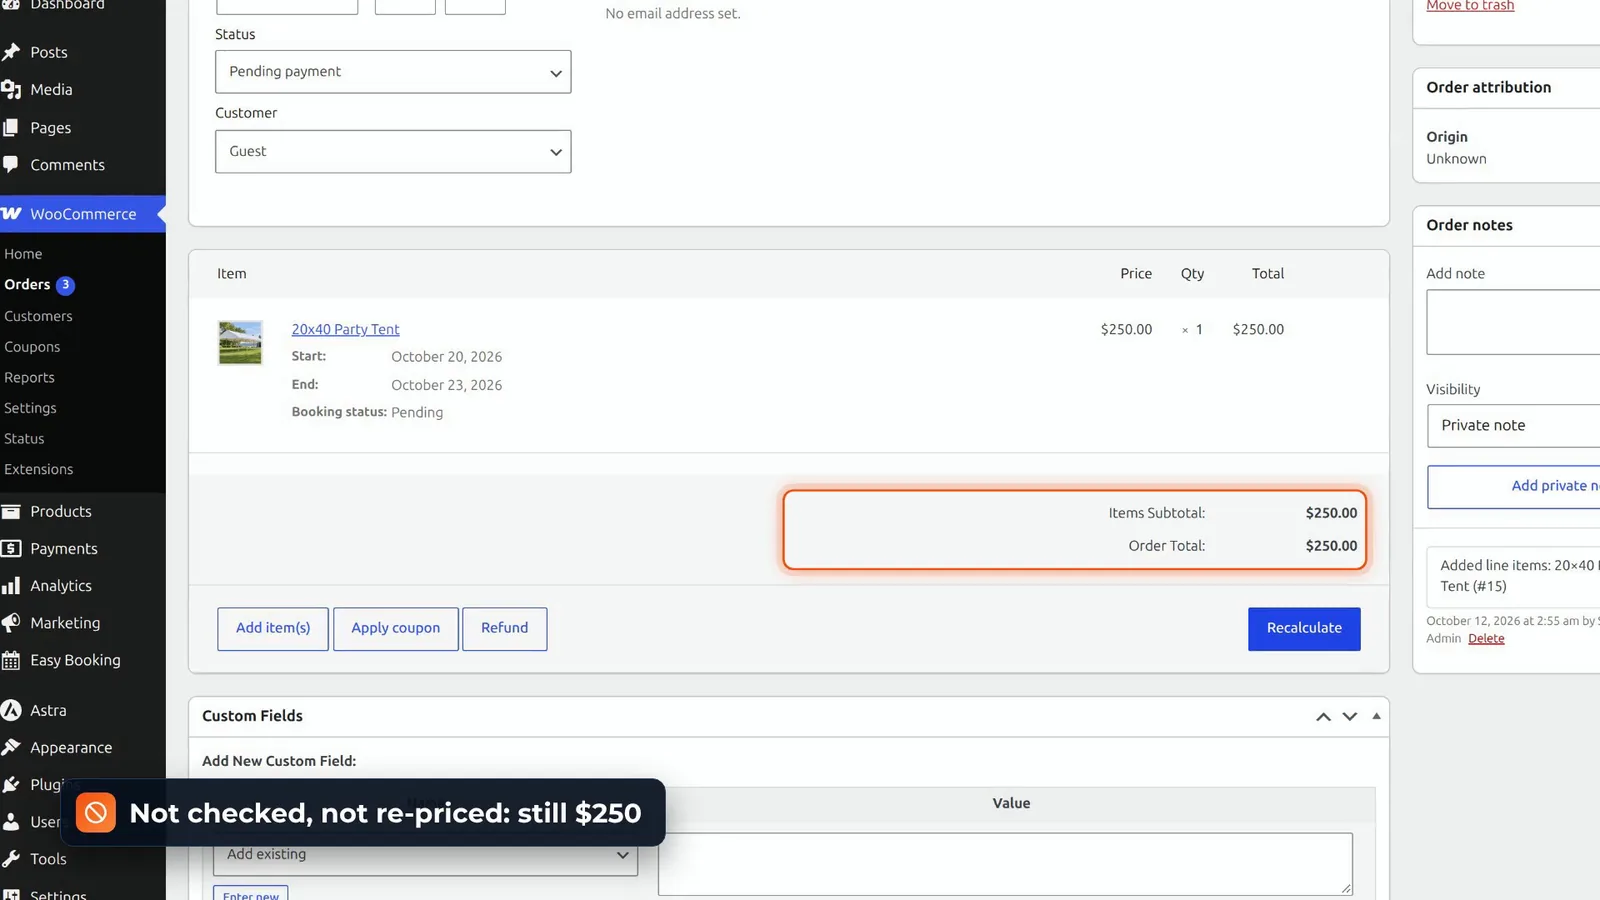1600x900 pixels.
Task: Open the Add existing custom field dropdown
Action: pos(425,855)
